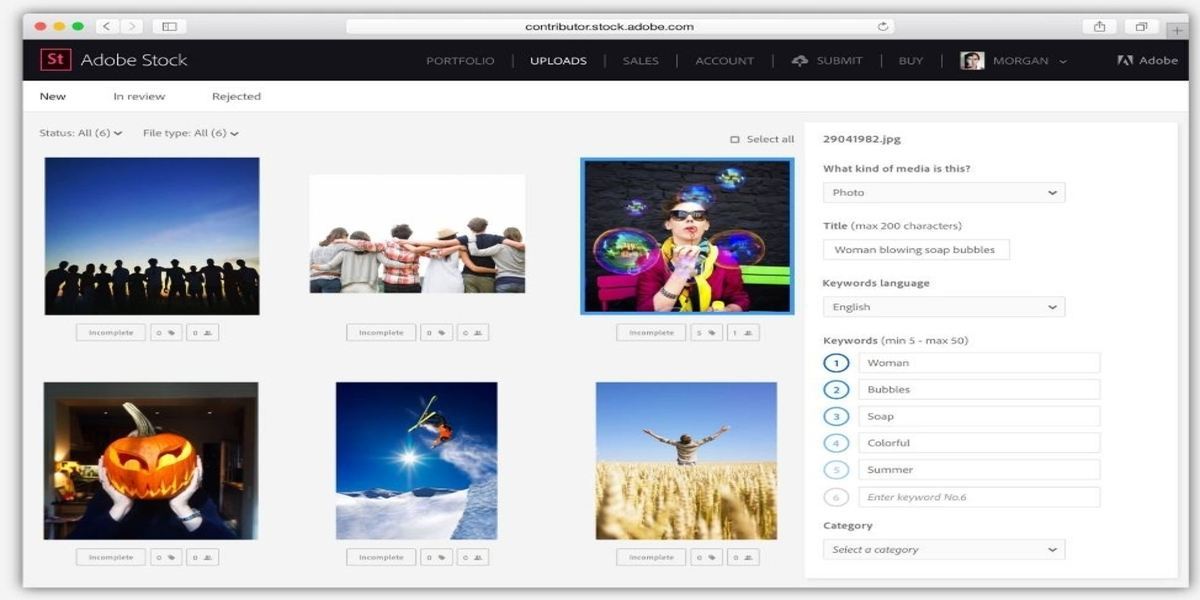Image resolution: width=1200 pixels, height=600 pixels.
Task: Click the Adobe Stock St logo icon
Action: (x=56, y=60)
